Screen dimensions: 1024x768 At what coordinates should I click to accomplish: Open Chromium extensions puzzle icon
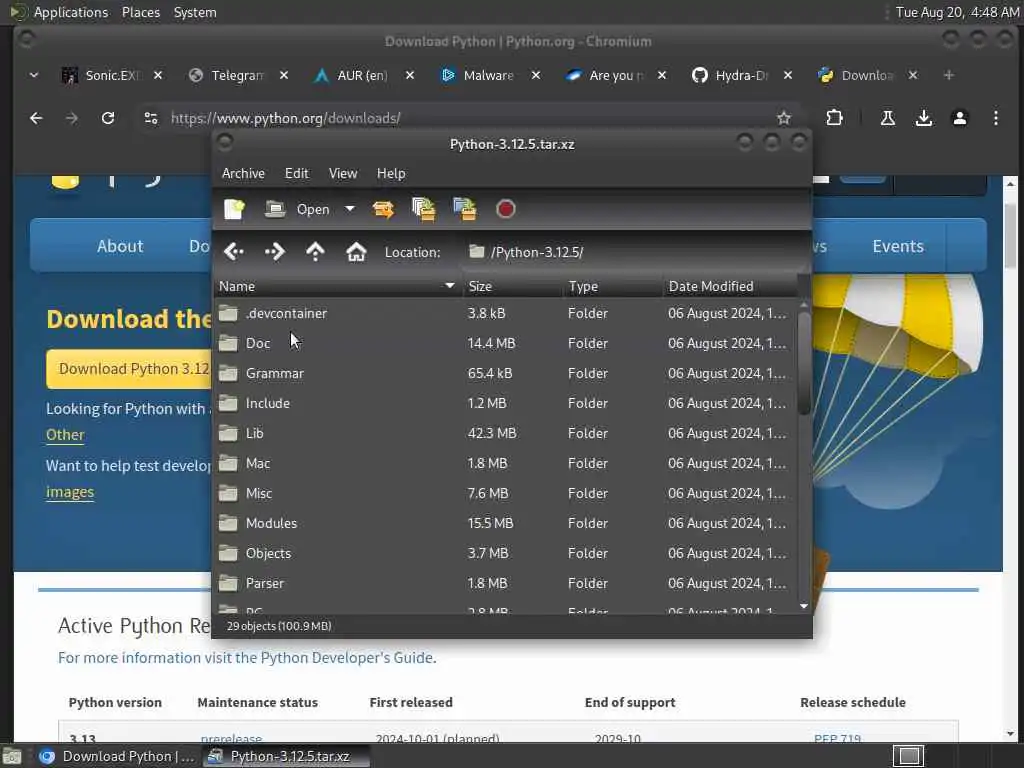(834, 118)
